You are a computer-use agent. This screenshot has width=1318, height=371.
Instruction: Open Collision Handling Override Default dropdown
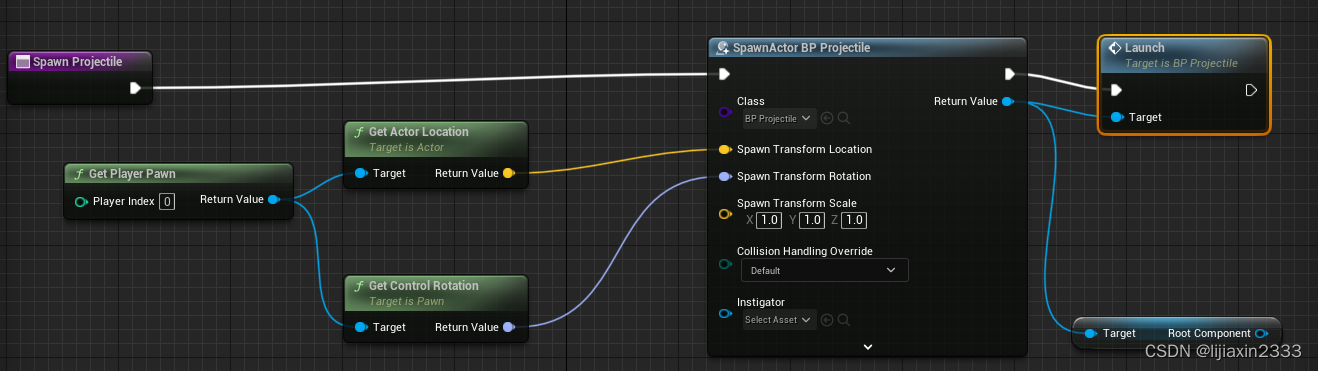pos(825,270)
